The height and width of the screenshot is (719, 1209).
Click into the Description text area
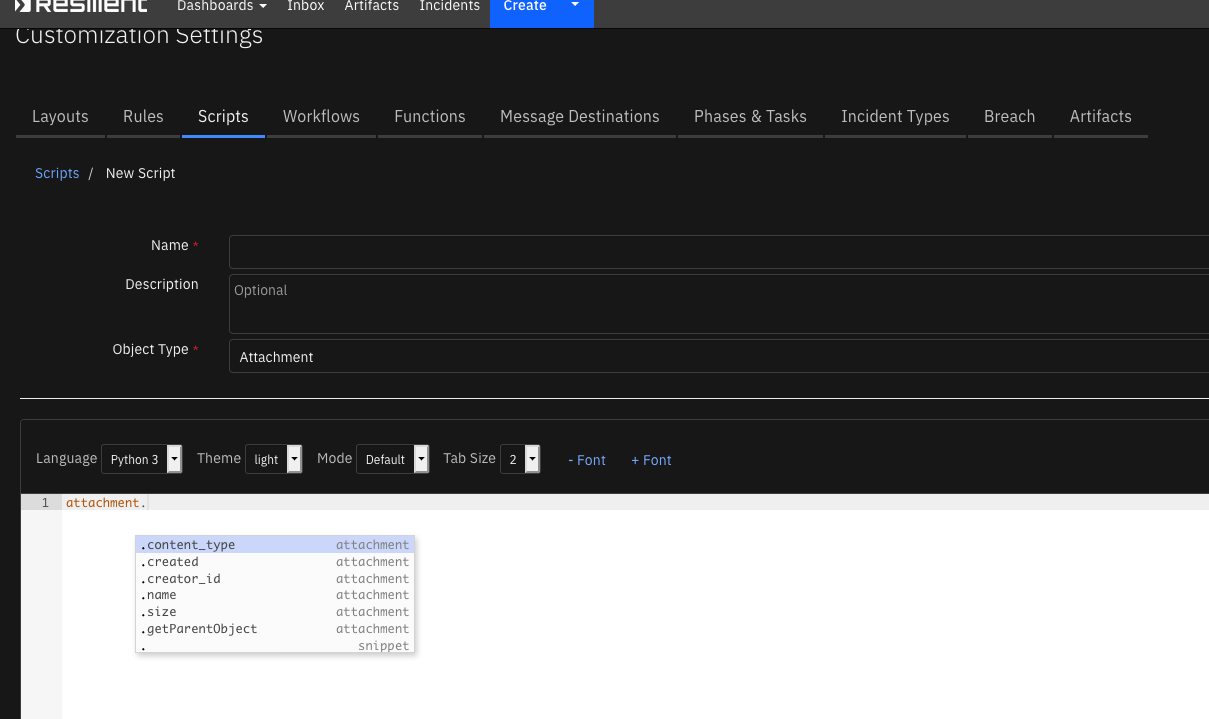click(719, 304)
